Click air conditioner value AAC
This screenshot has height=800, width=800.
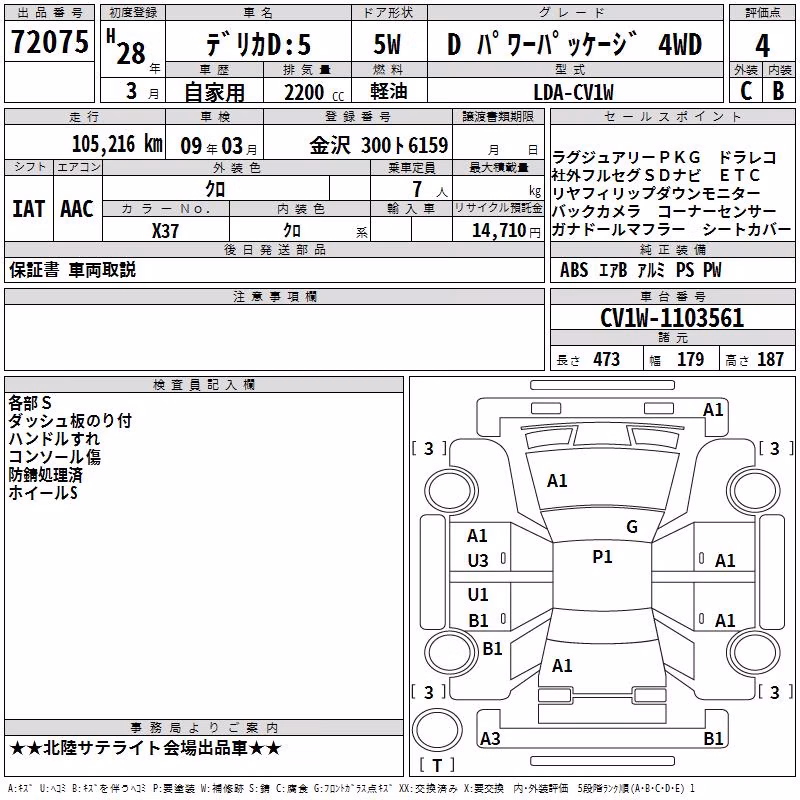(77, 209)
